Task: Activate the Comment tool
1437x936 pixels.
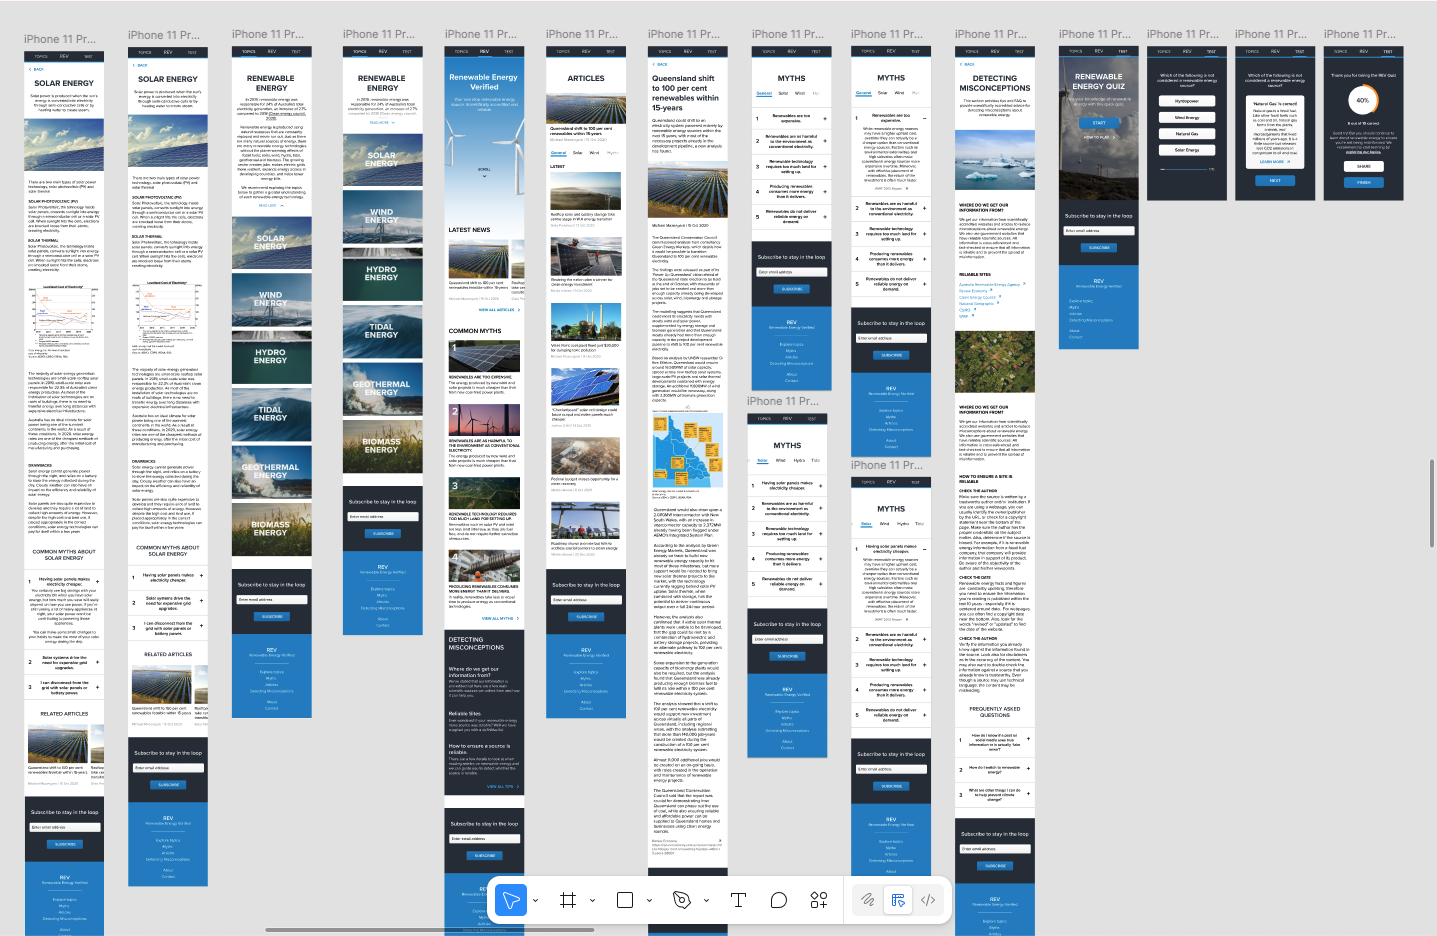Action: (x=778, y=900)
